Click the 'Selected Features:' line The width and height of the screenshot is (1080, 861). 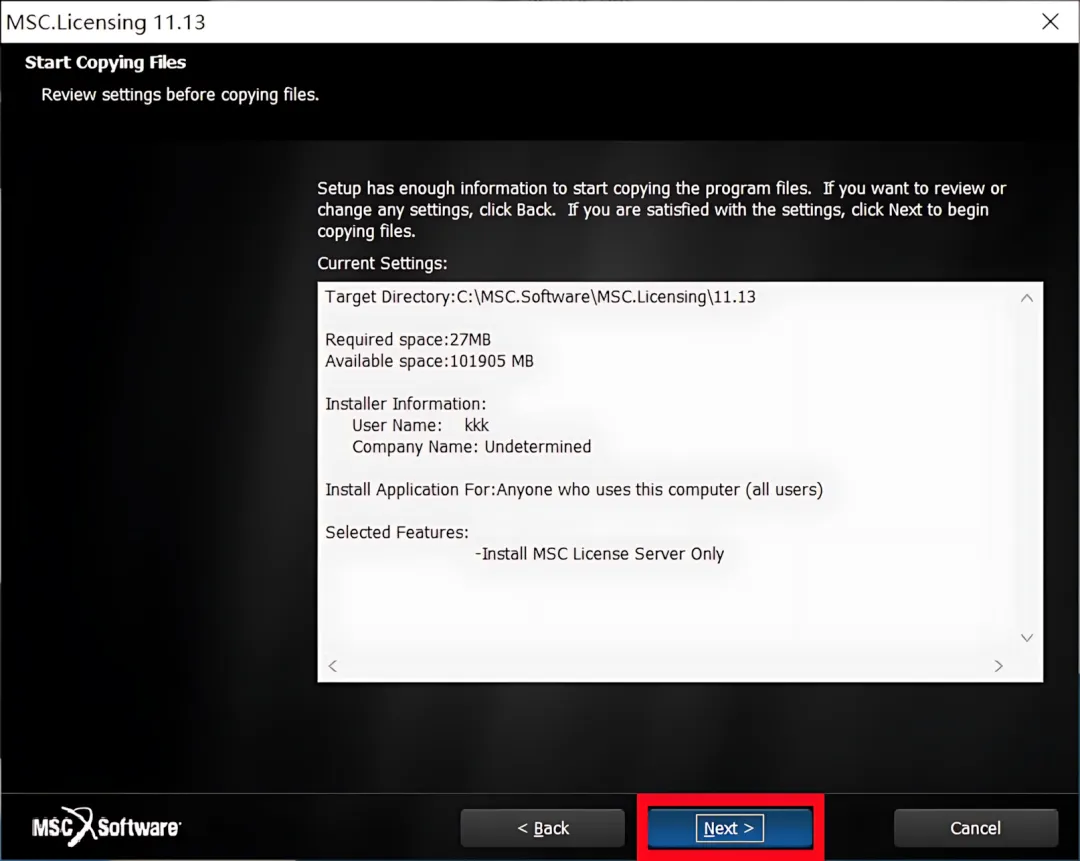coord(397,532)
